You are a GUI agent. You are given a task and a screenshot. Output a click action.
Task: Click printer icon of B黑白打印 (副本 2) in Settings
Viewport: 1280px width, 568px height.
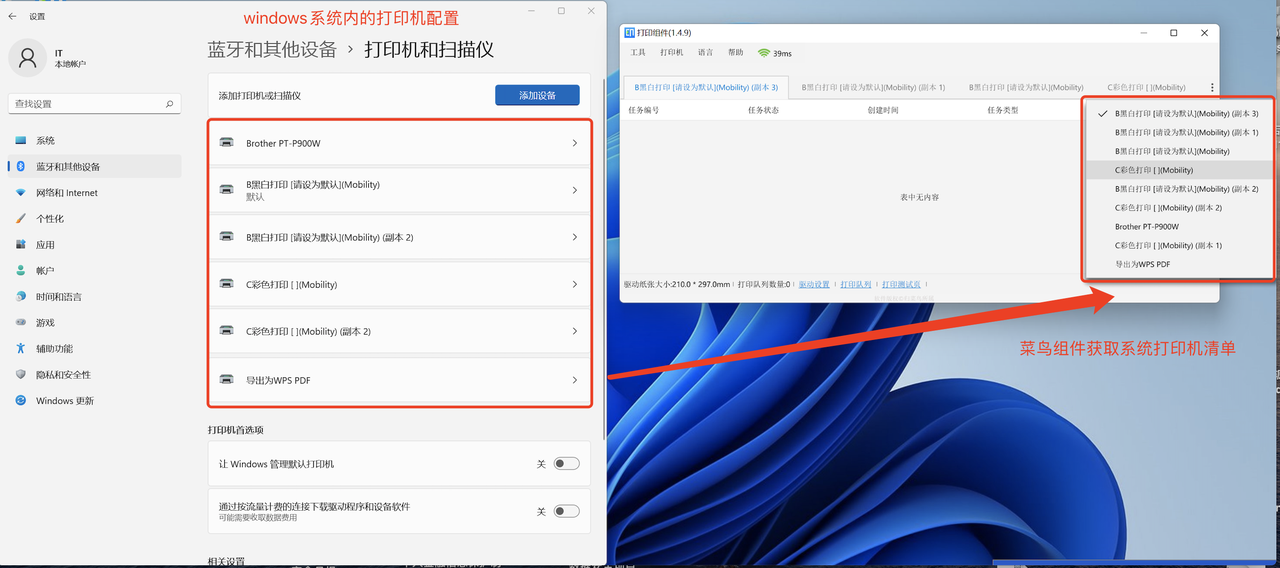[x=227, y=237]
